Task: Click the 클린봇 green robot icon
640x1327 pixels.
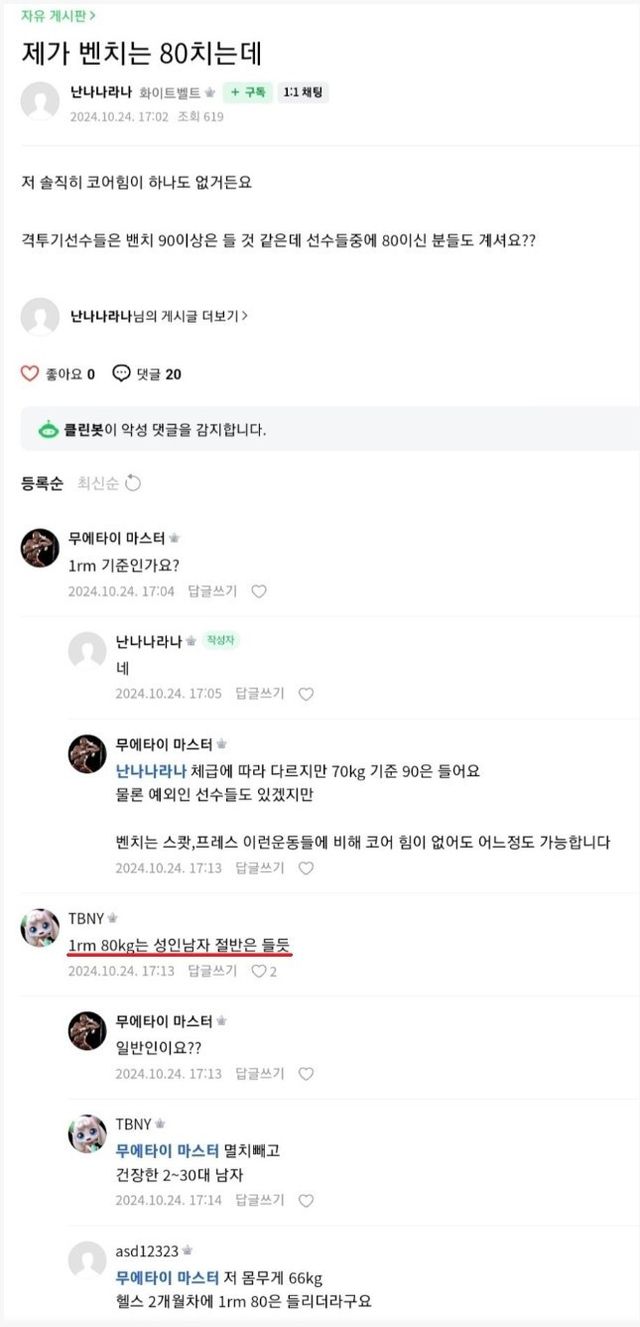Action: (x=49, y=430)
